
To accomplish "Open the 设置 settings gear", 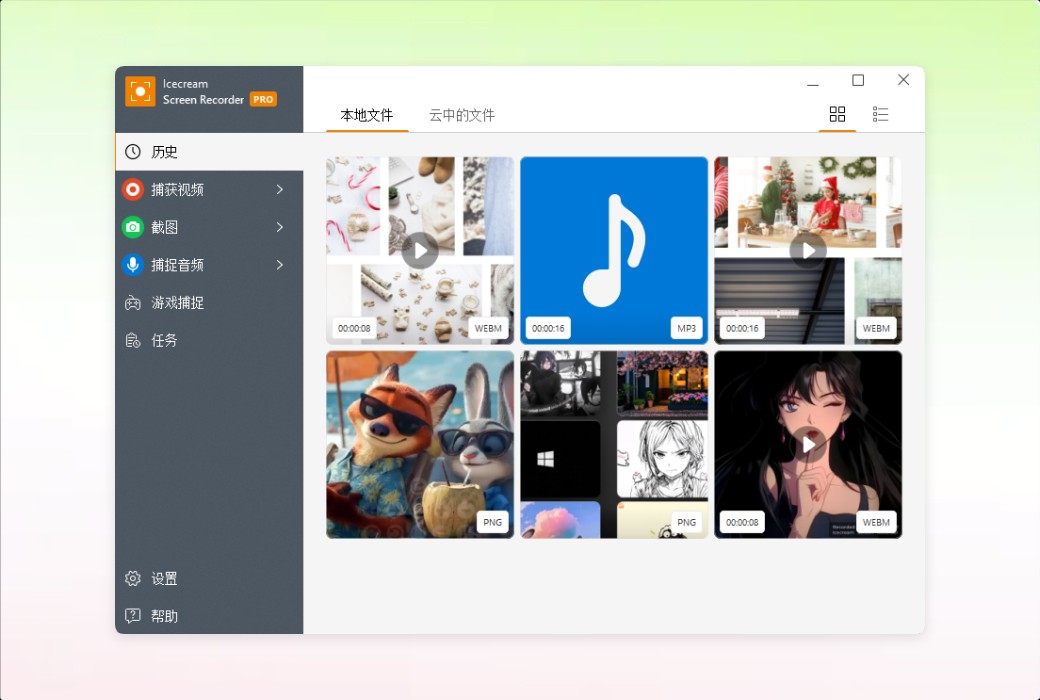I will (133, 578).
